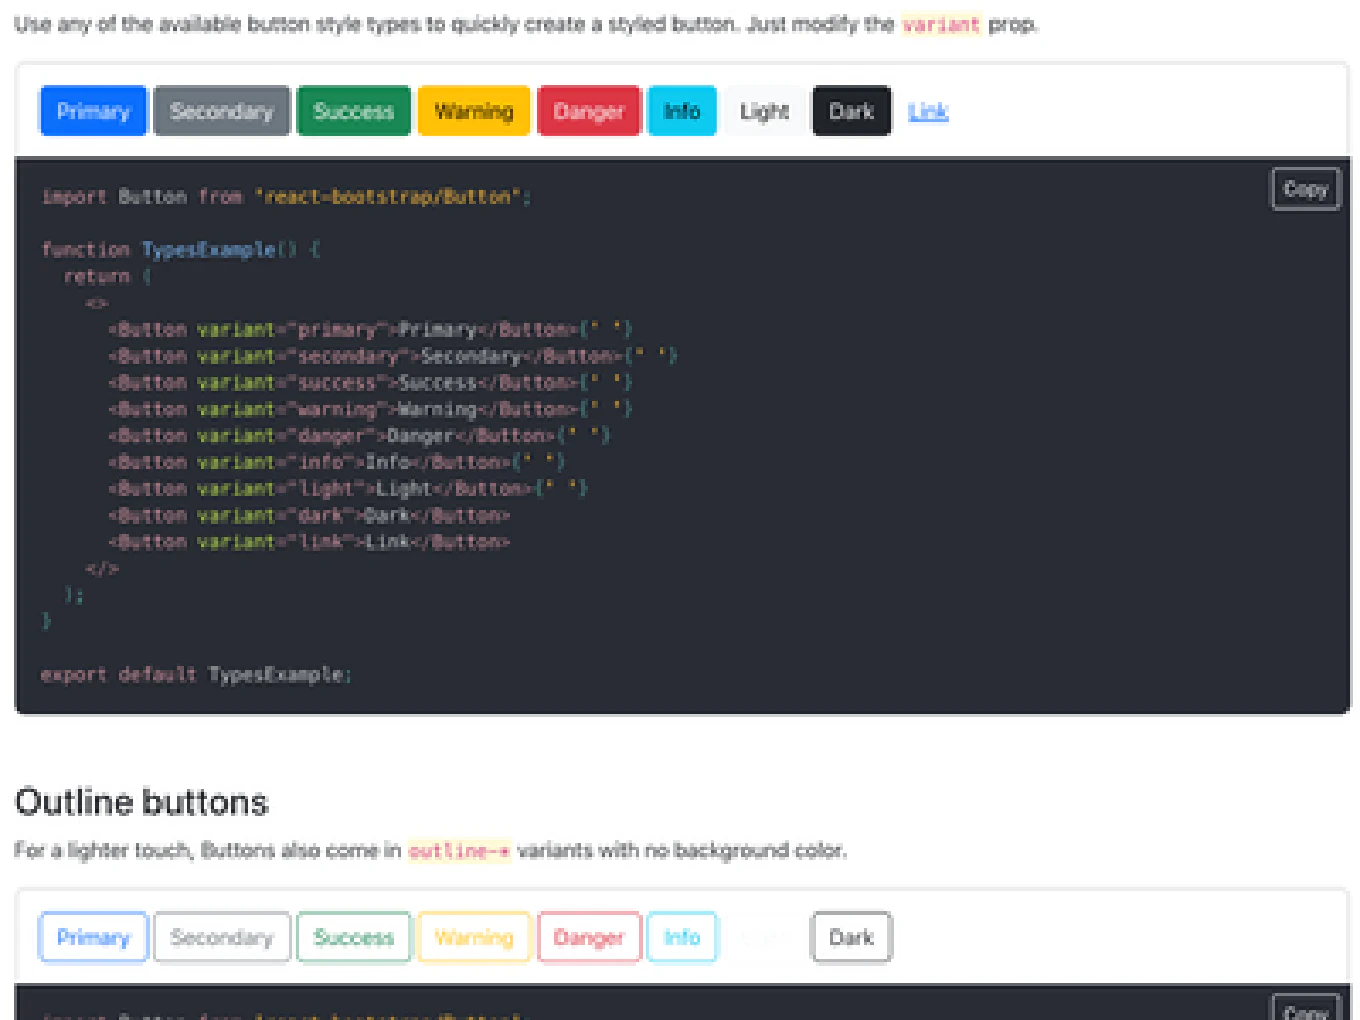Click the code line with variant="danger"

click(x=359, y=435)
